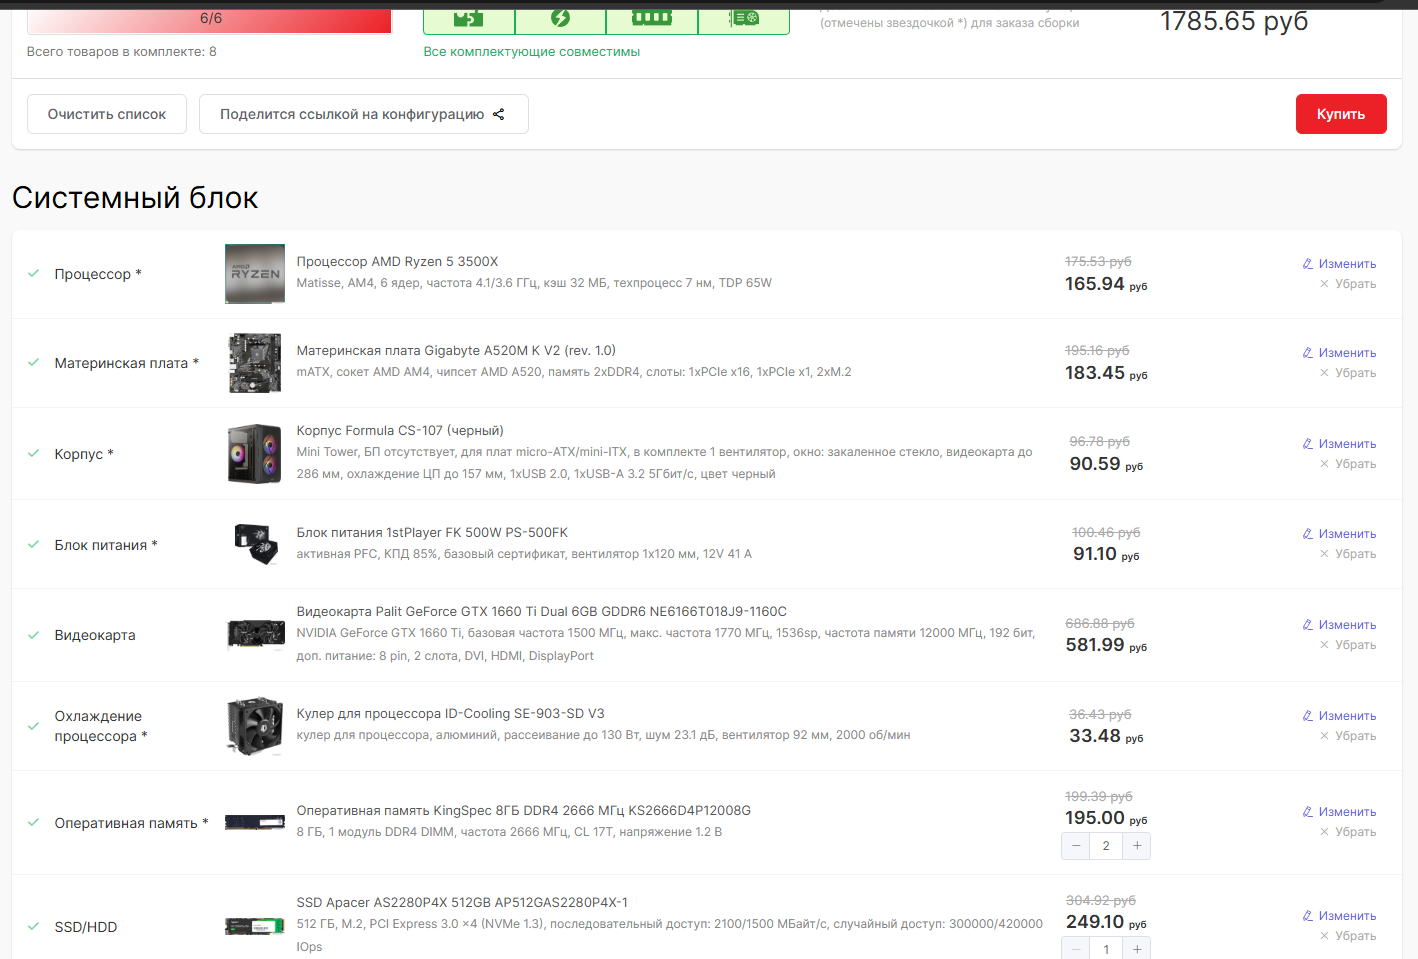Open Материнская плата Gigabyte A520M K V2 link
Image resolution: width=1418 pixels, height=959 pixels.
[456, 350]
